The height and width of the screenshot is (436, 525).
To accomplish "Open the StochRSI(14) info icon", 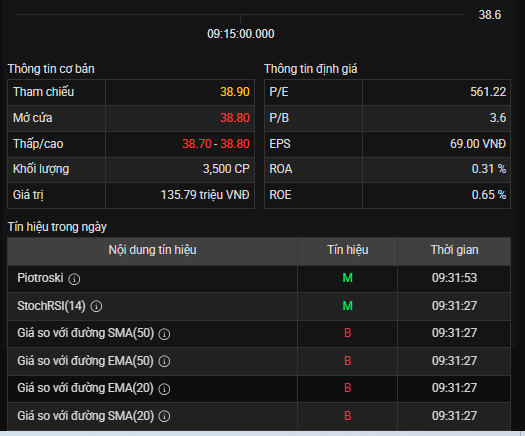I will coord(96,306).
